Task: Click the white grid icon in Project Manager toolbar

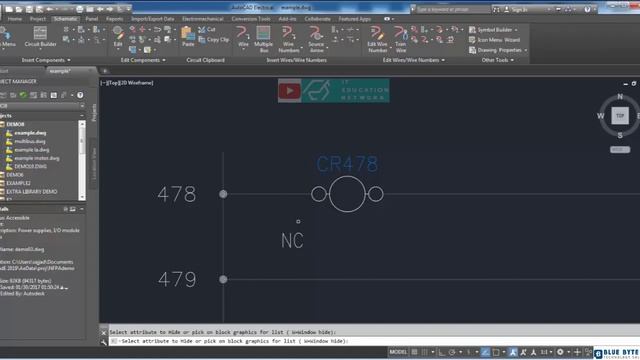Action: [54, 95]
